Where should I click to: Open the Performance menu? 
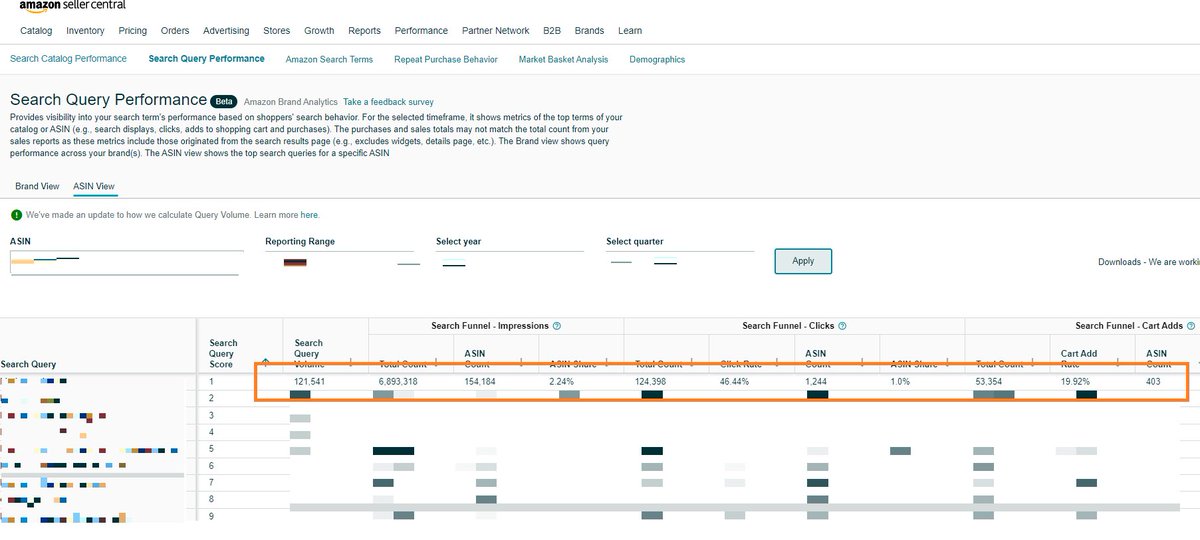pyautogui.click(x=422, y=31)
